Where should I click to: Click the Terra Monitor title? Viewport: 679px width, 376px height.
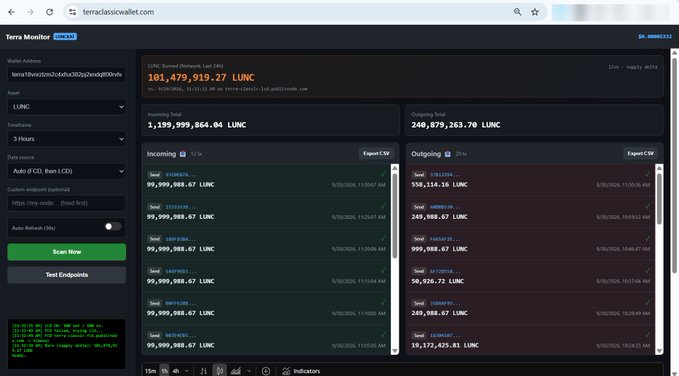[x=28, y=37]
